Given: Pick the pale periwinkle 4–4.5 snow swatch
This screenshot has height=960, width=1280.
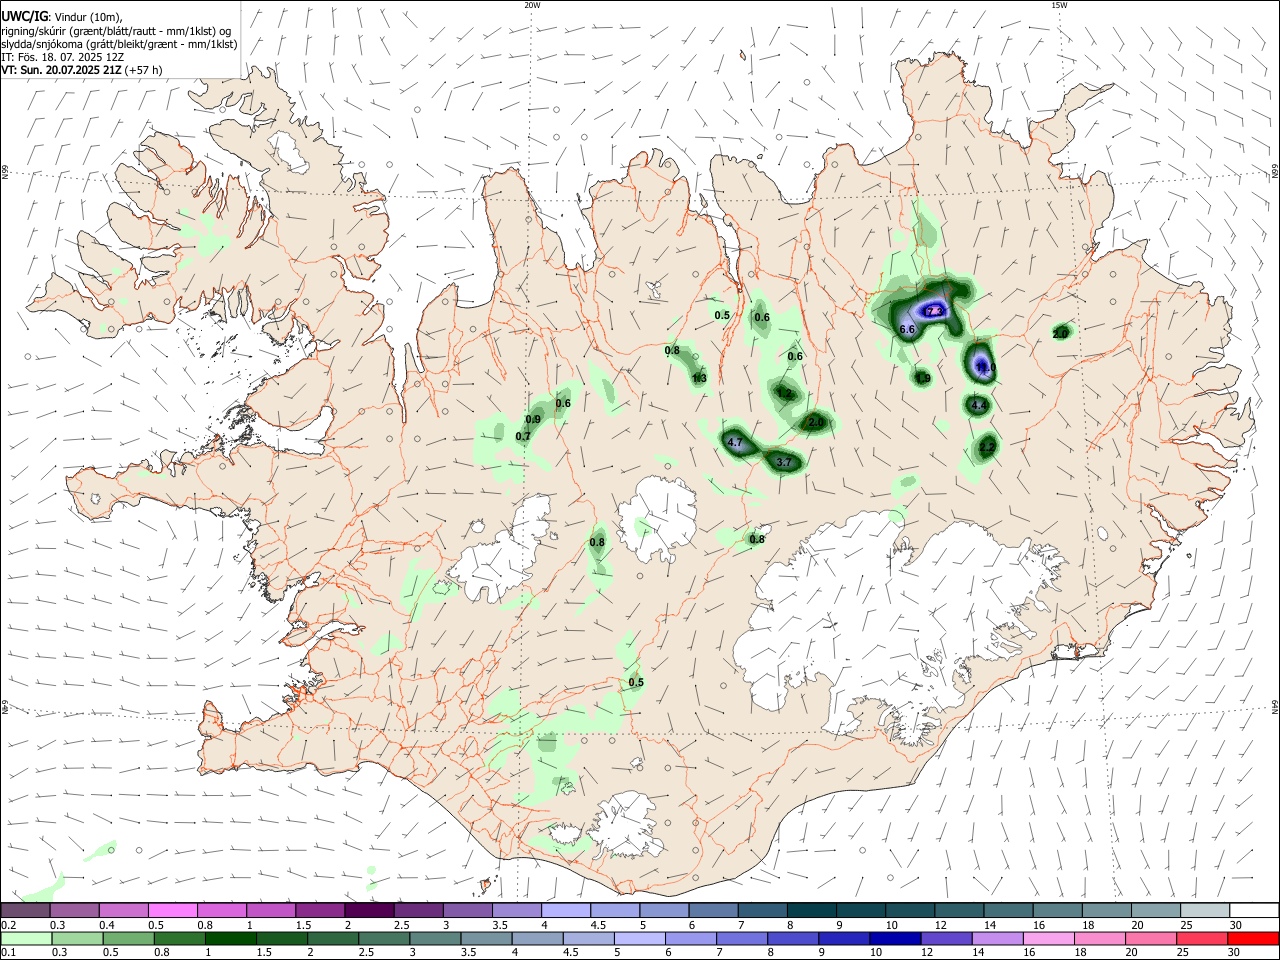Looking at the screenshot, I should click(x=566, y=910).
